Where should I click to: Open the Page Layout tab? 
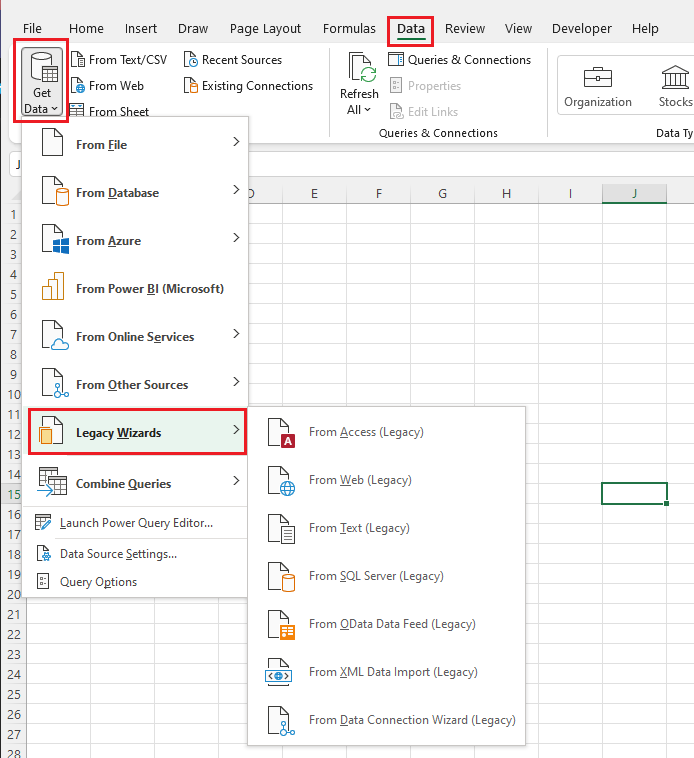(265, 29)
